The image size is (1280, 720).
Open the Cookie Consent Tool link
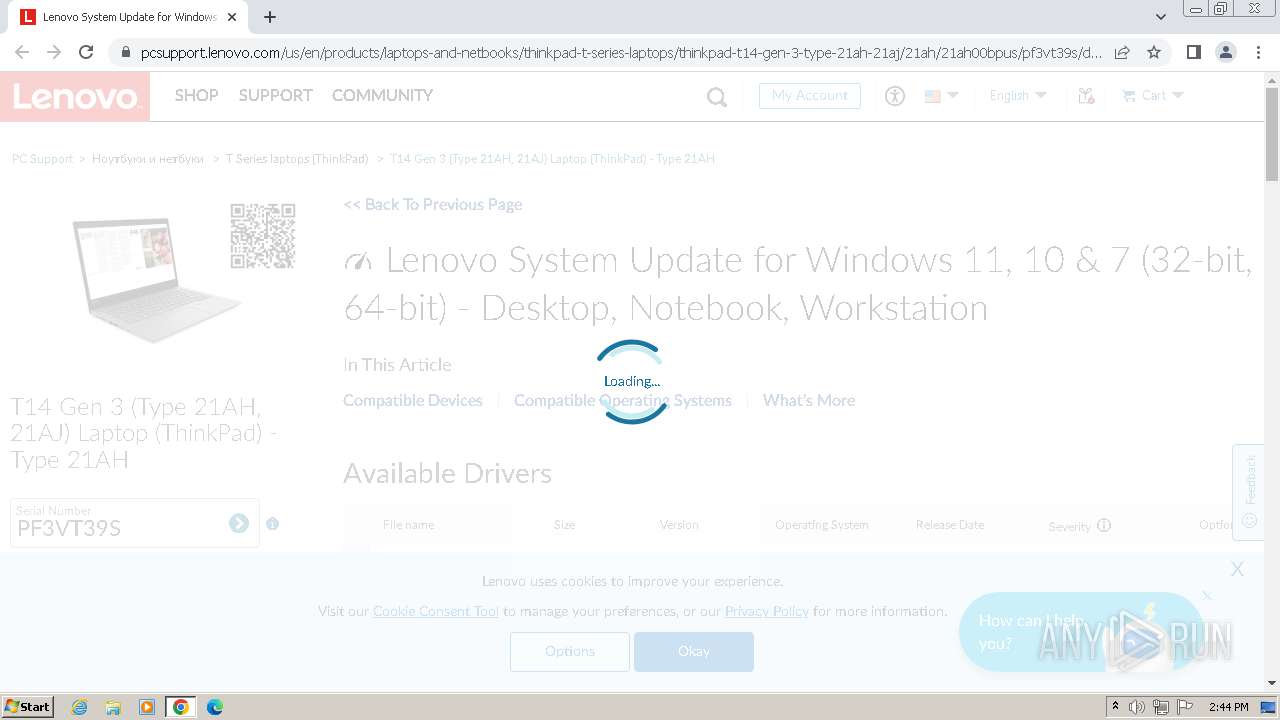pos(436,611)
